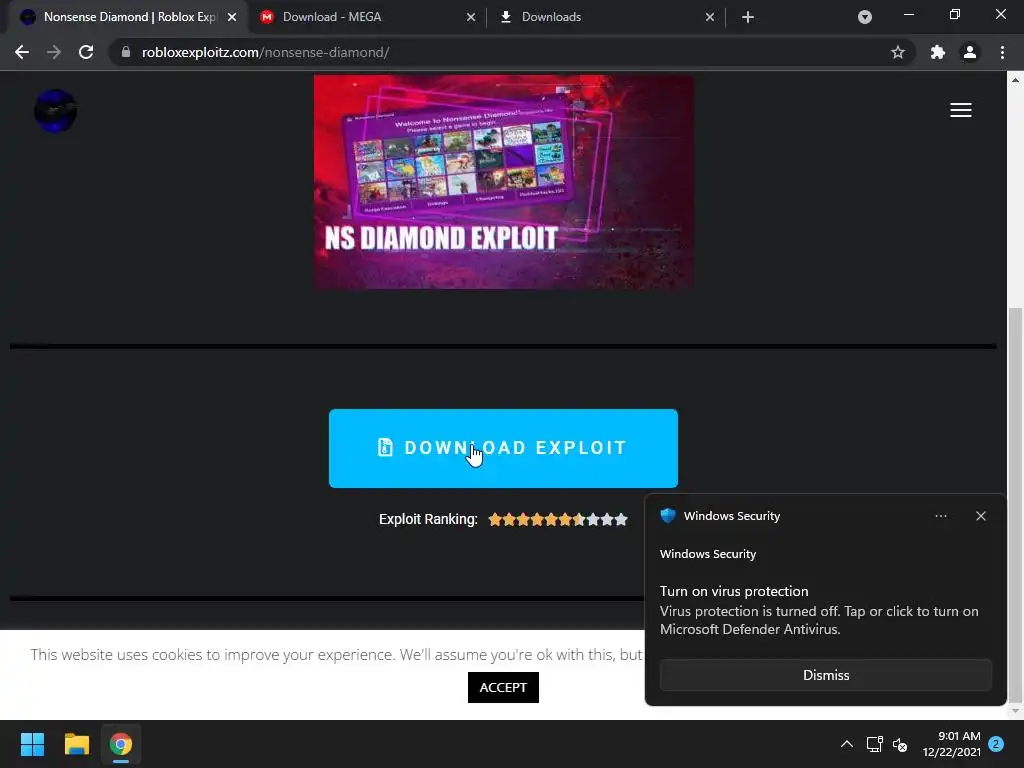Open the Chrome extensions puzzle icon
The image size is (1024, 768).
coord(938,52)
